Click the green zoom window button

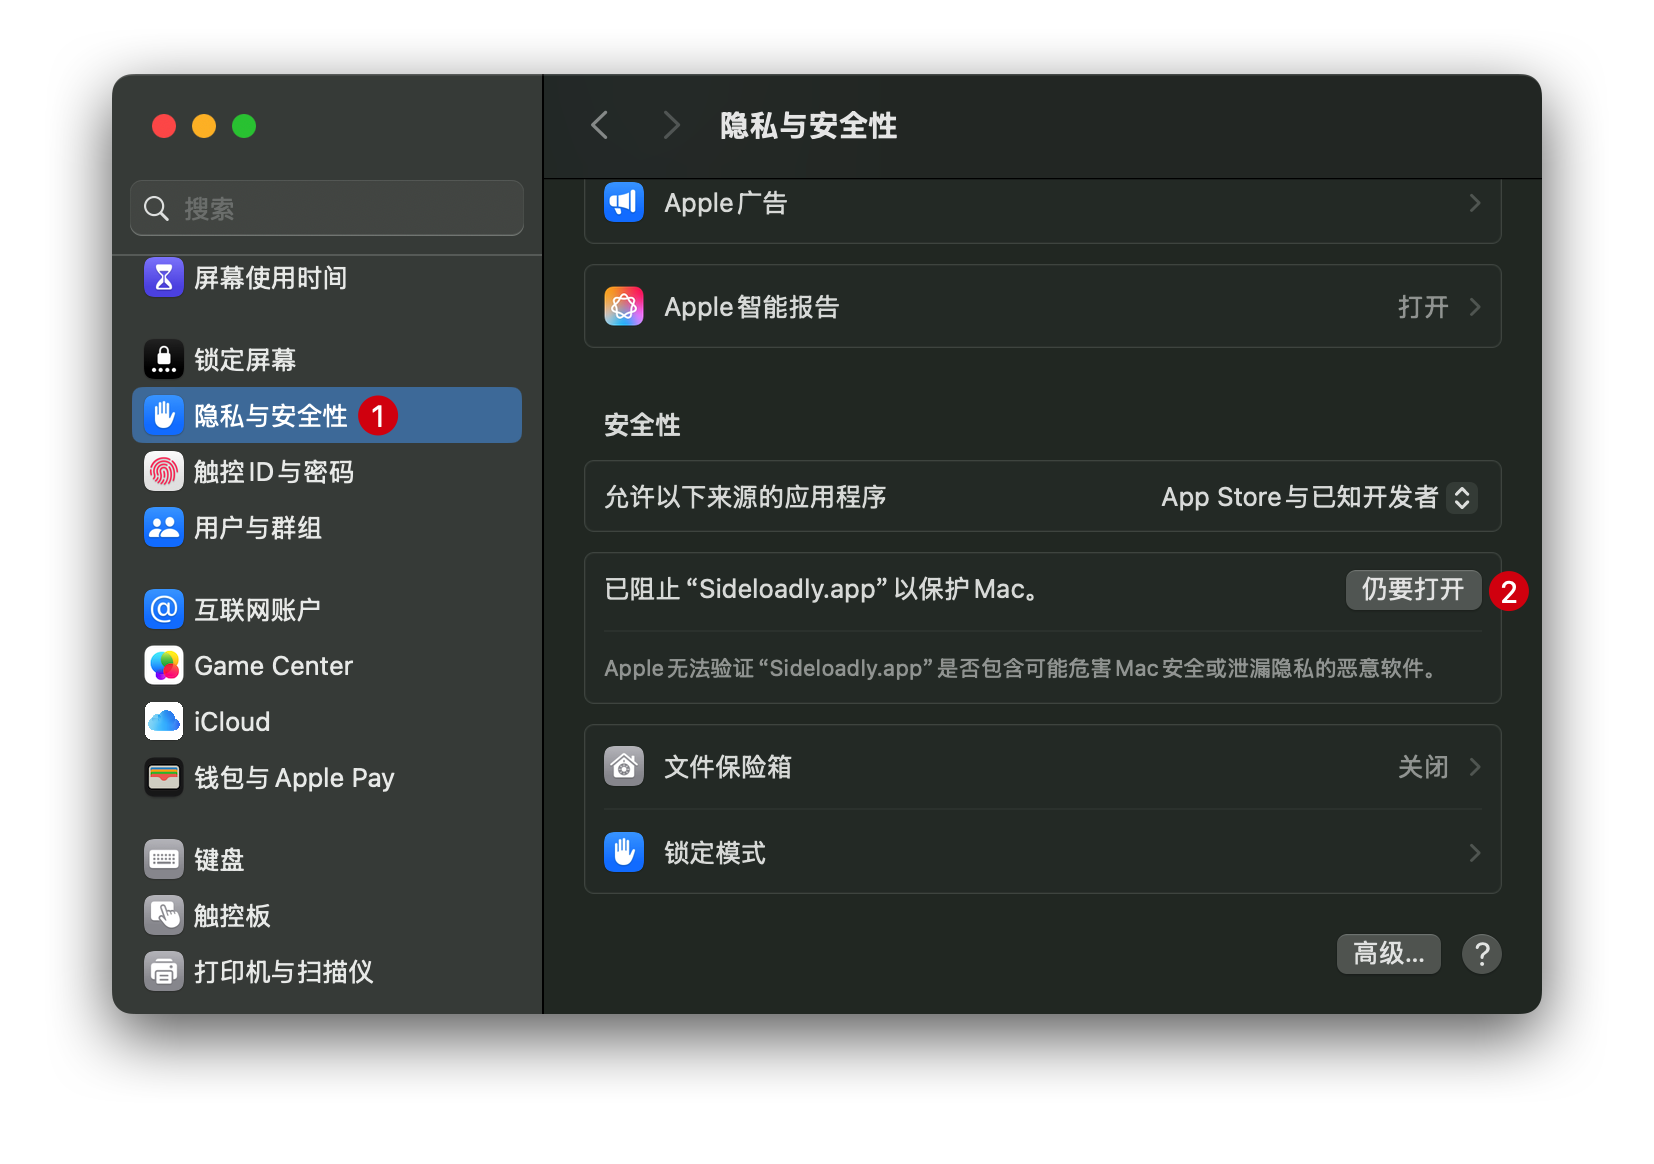coord(244,126)
